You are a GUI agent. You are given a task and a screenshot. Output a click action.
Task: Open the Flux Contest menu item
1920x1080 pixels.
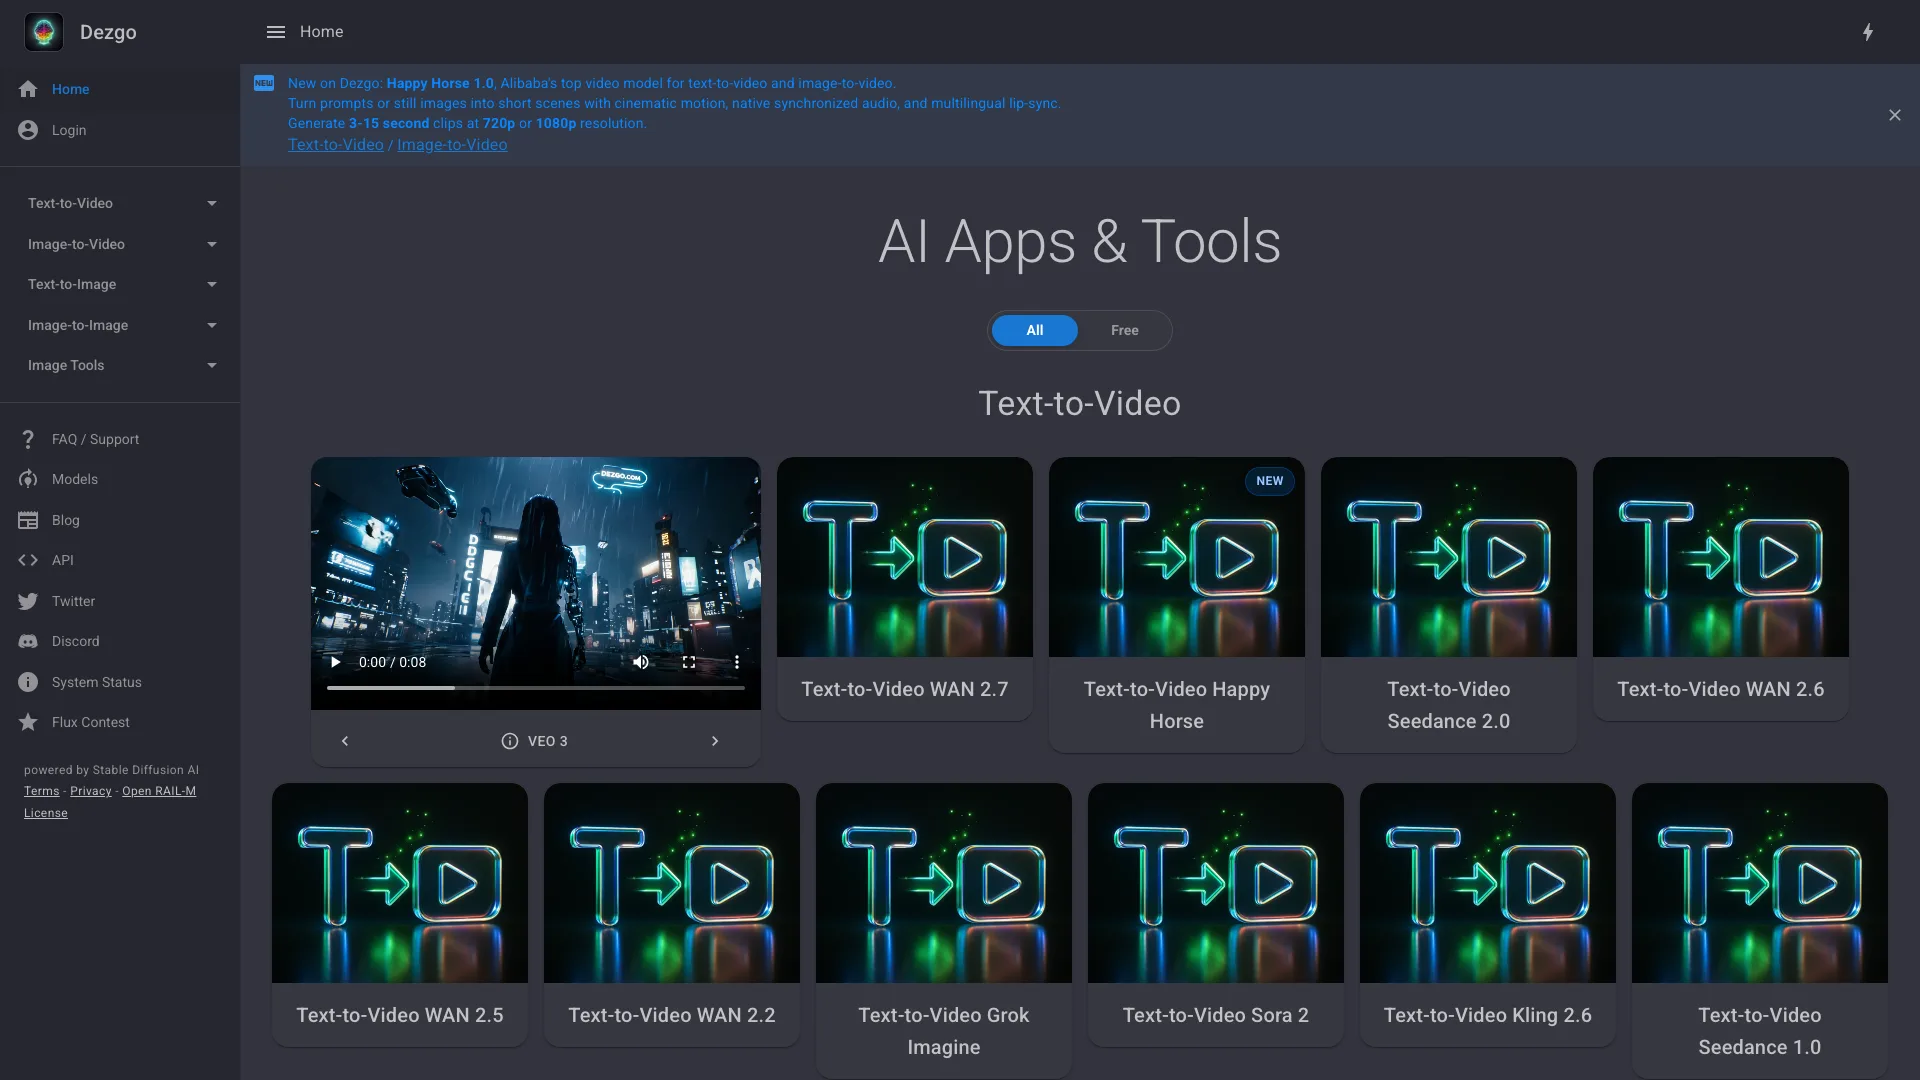[120, 722]
